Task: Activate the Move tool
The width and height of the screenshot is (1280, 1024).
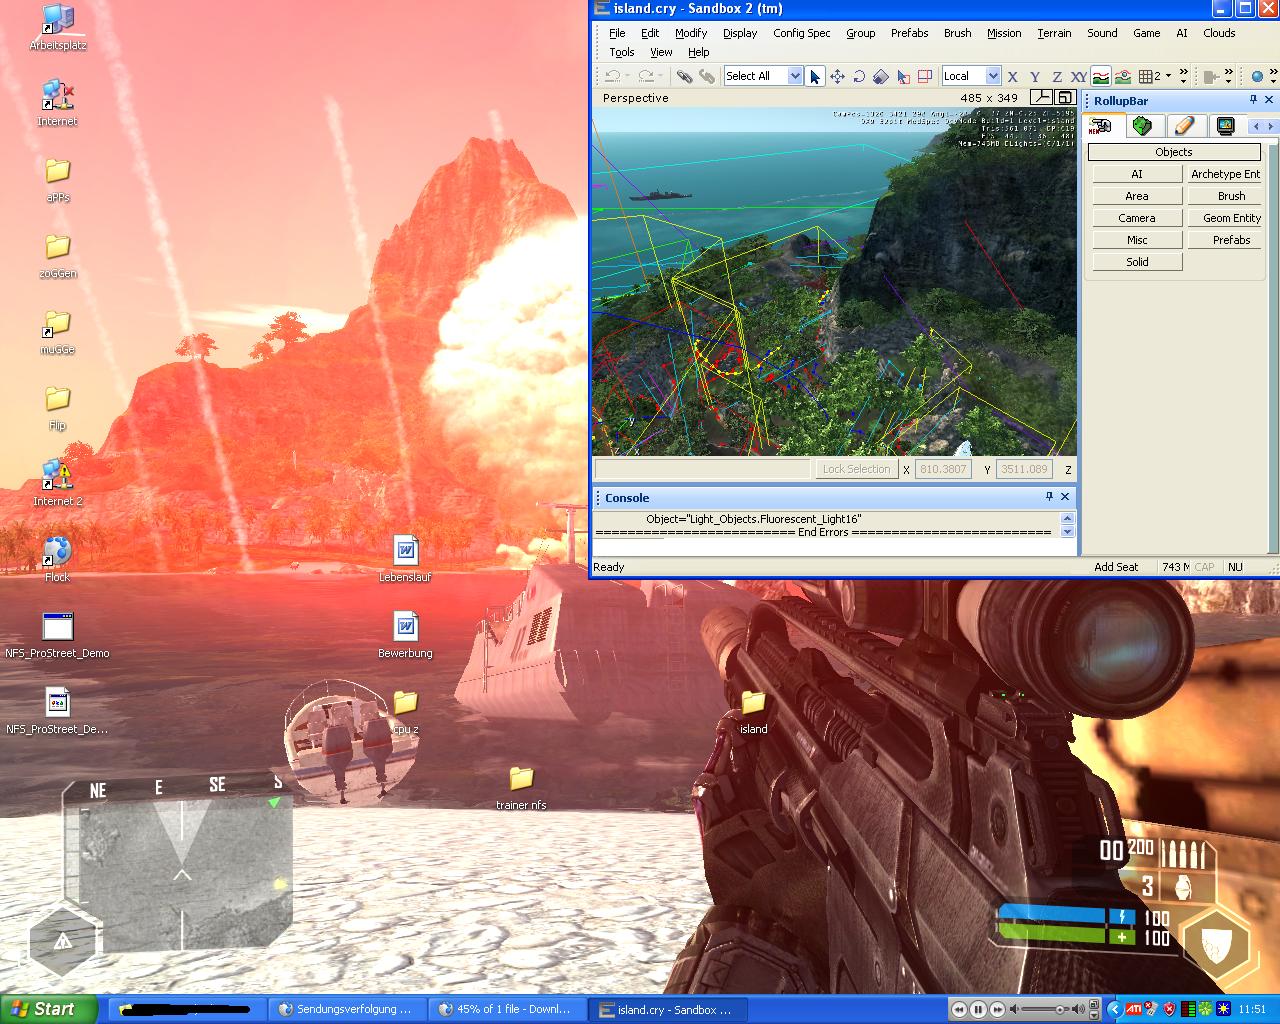Action: point(837,76)
